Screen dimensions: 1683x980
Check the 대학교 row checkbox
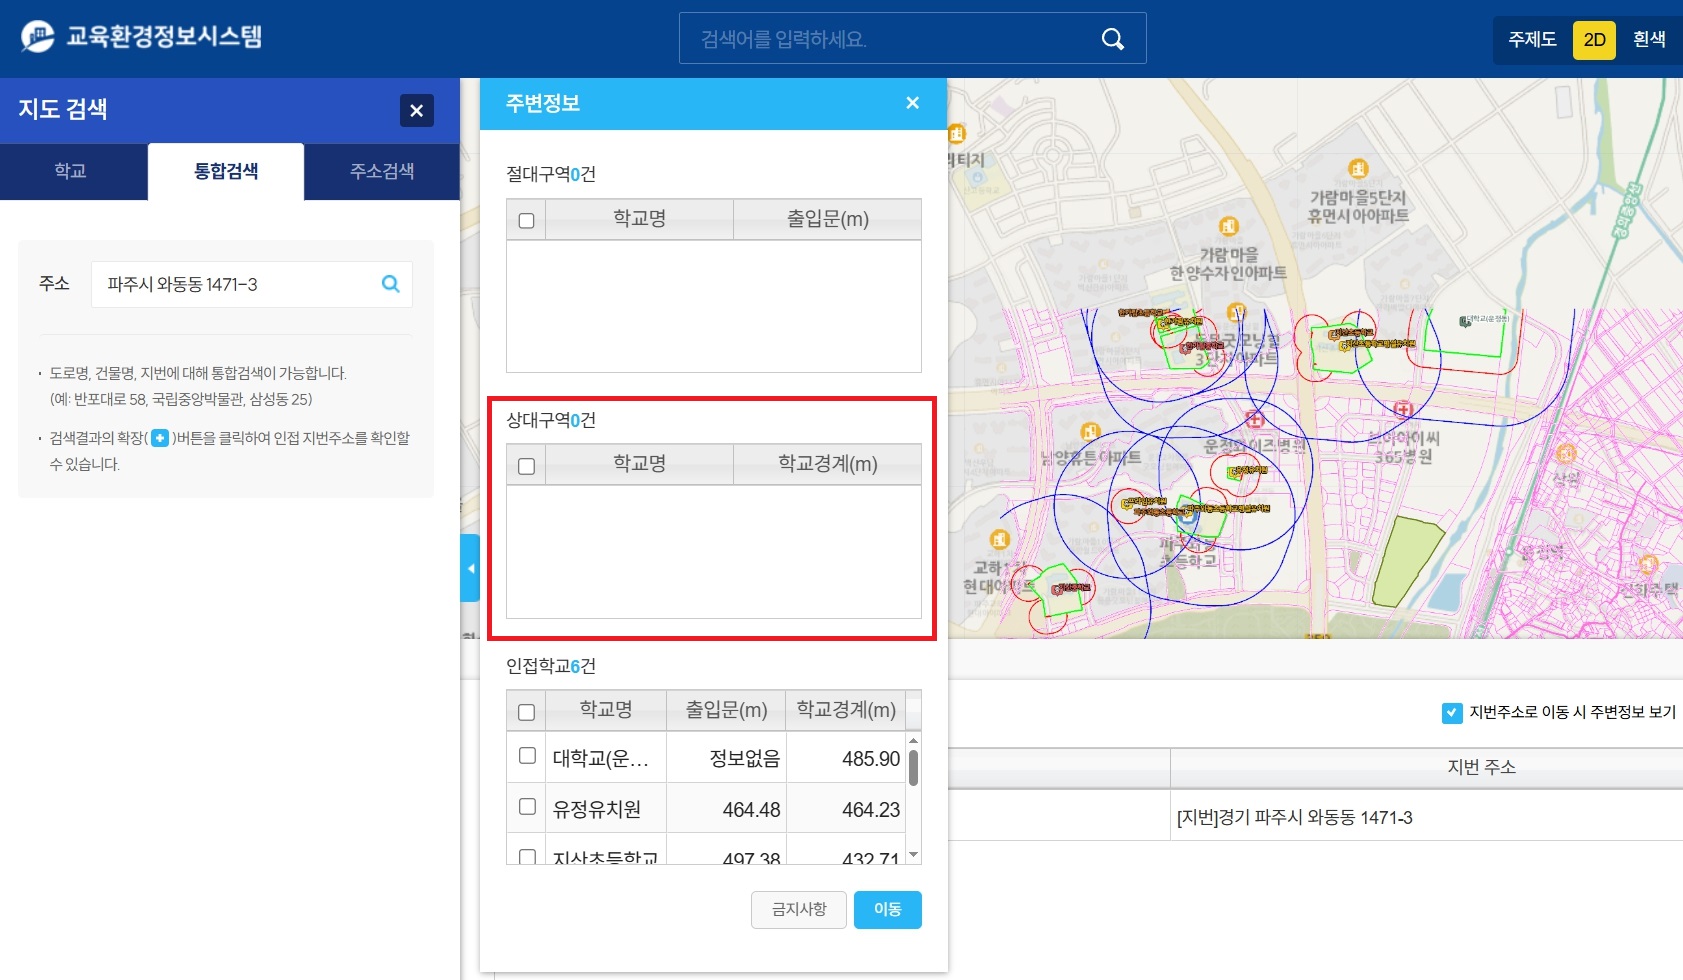pos(527,756)
